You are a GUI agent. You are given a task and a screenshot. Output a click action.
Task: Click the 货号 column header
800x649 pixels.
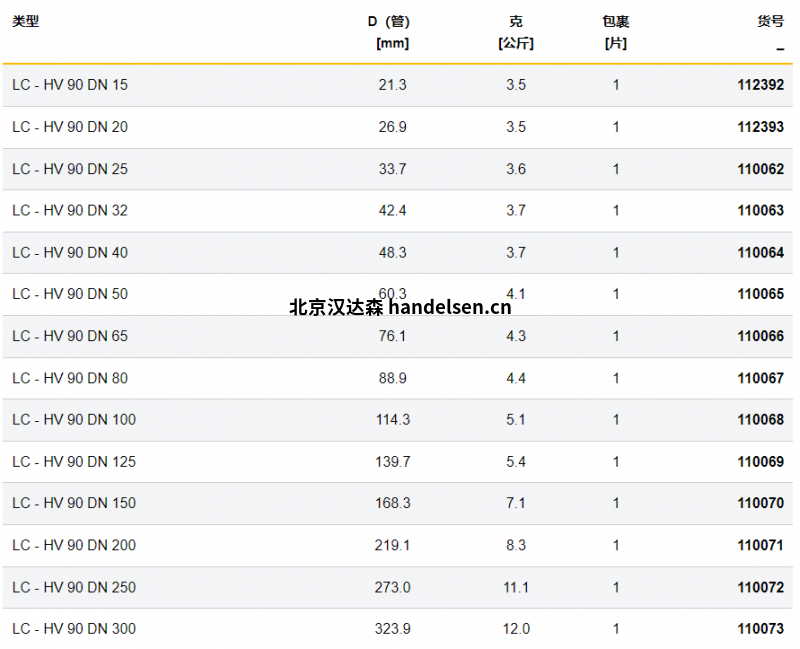[x=770, y=21]
